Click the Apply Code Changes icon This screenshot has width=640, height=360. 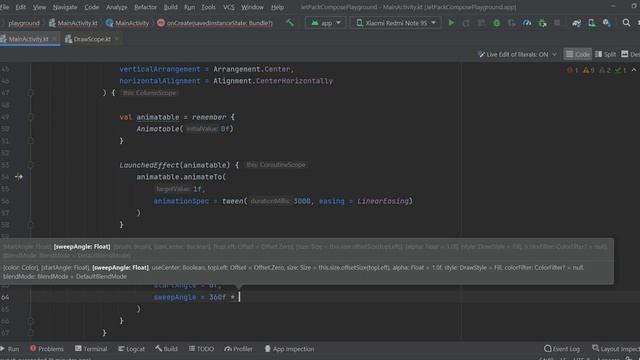click(482, 23)
